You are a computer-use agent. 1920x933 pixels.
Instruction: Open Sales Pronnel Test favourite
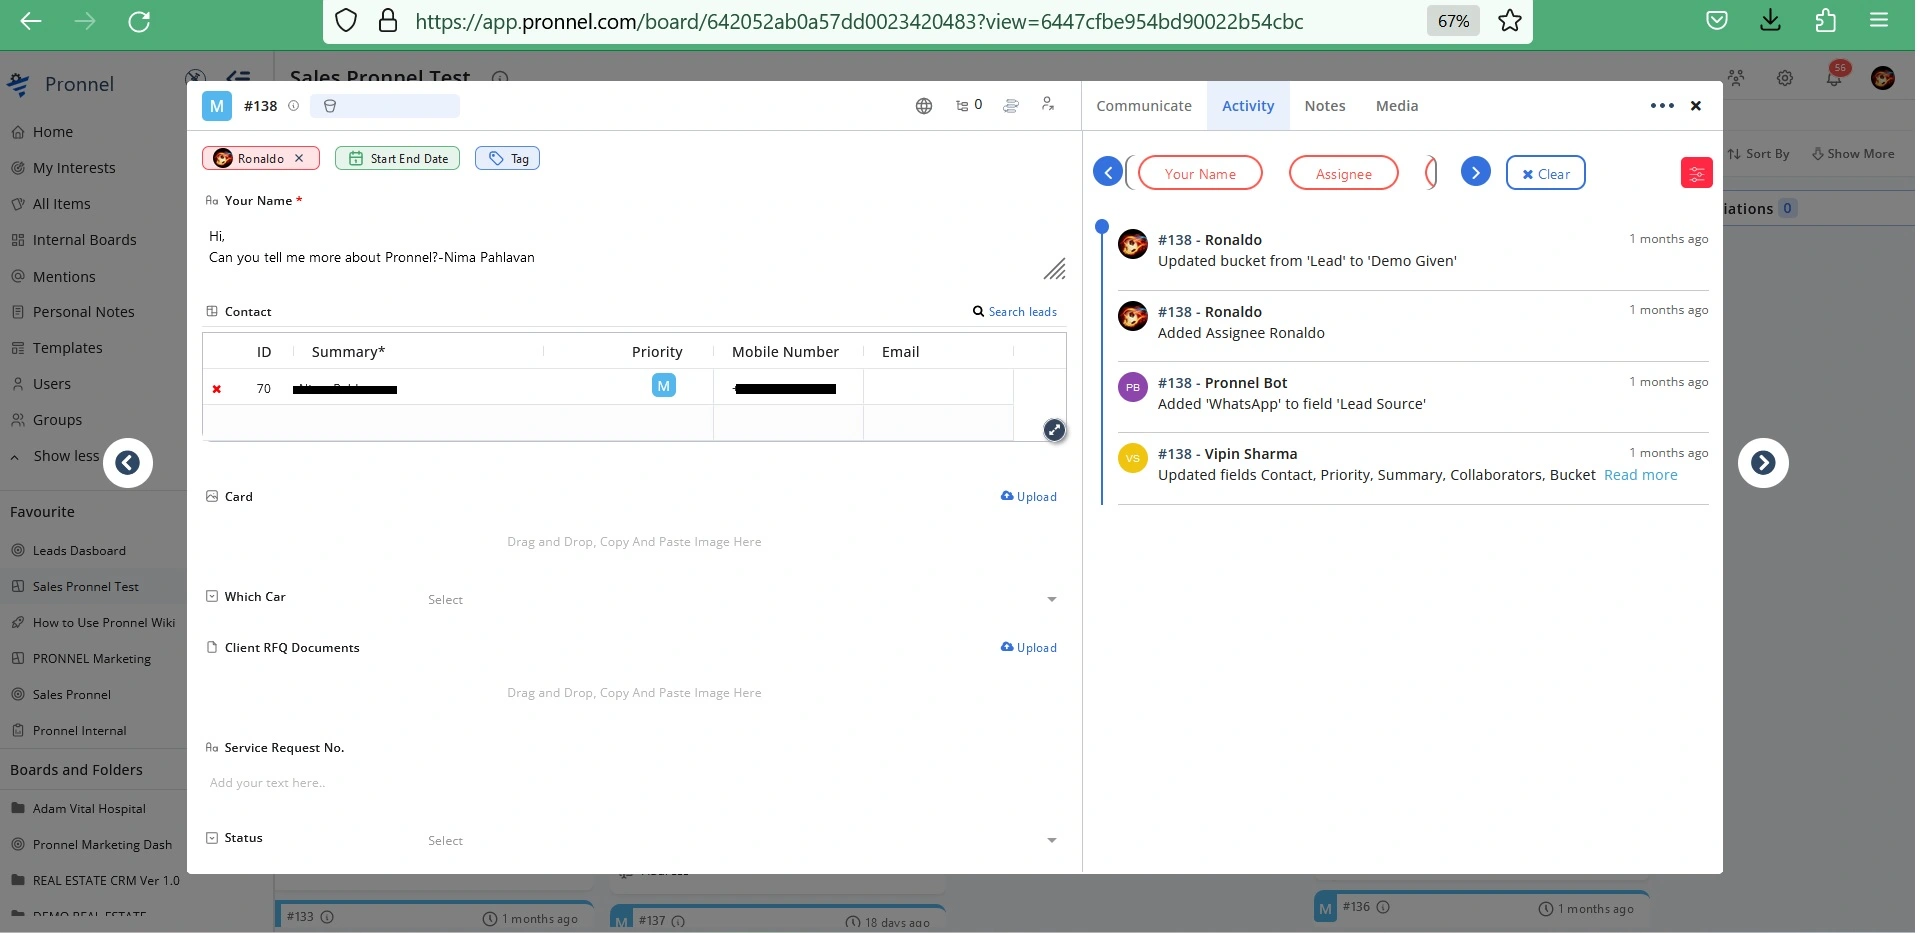pos(85,587)
